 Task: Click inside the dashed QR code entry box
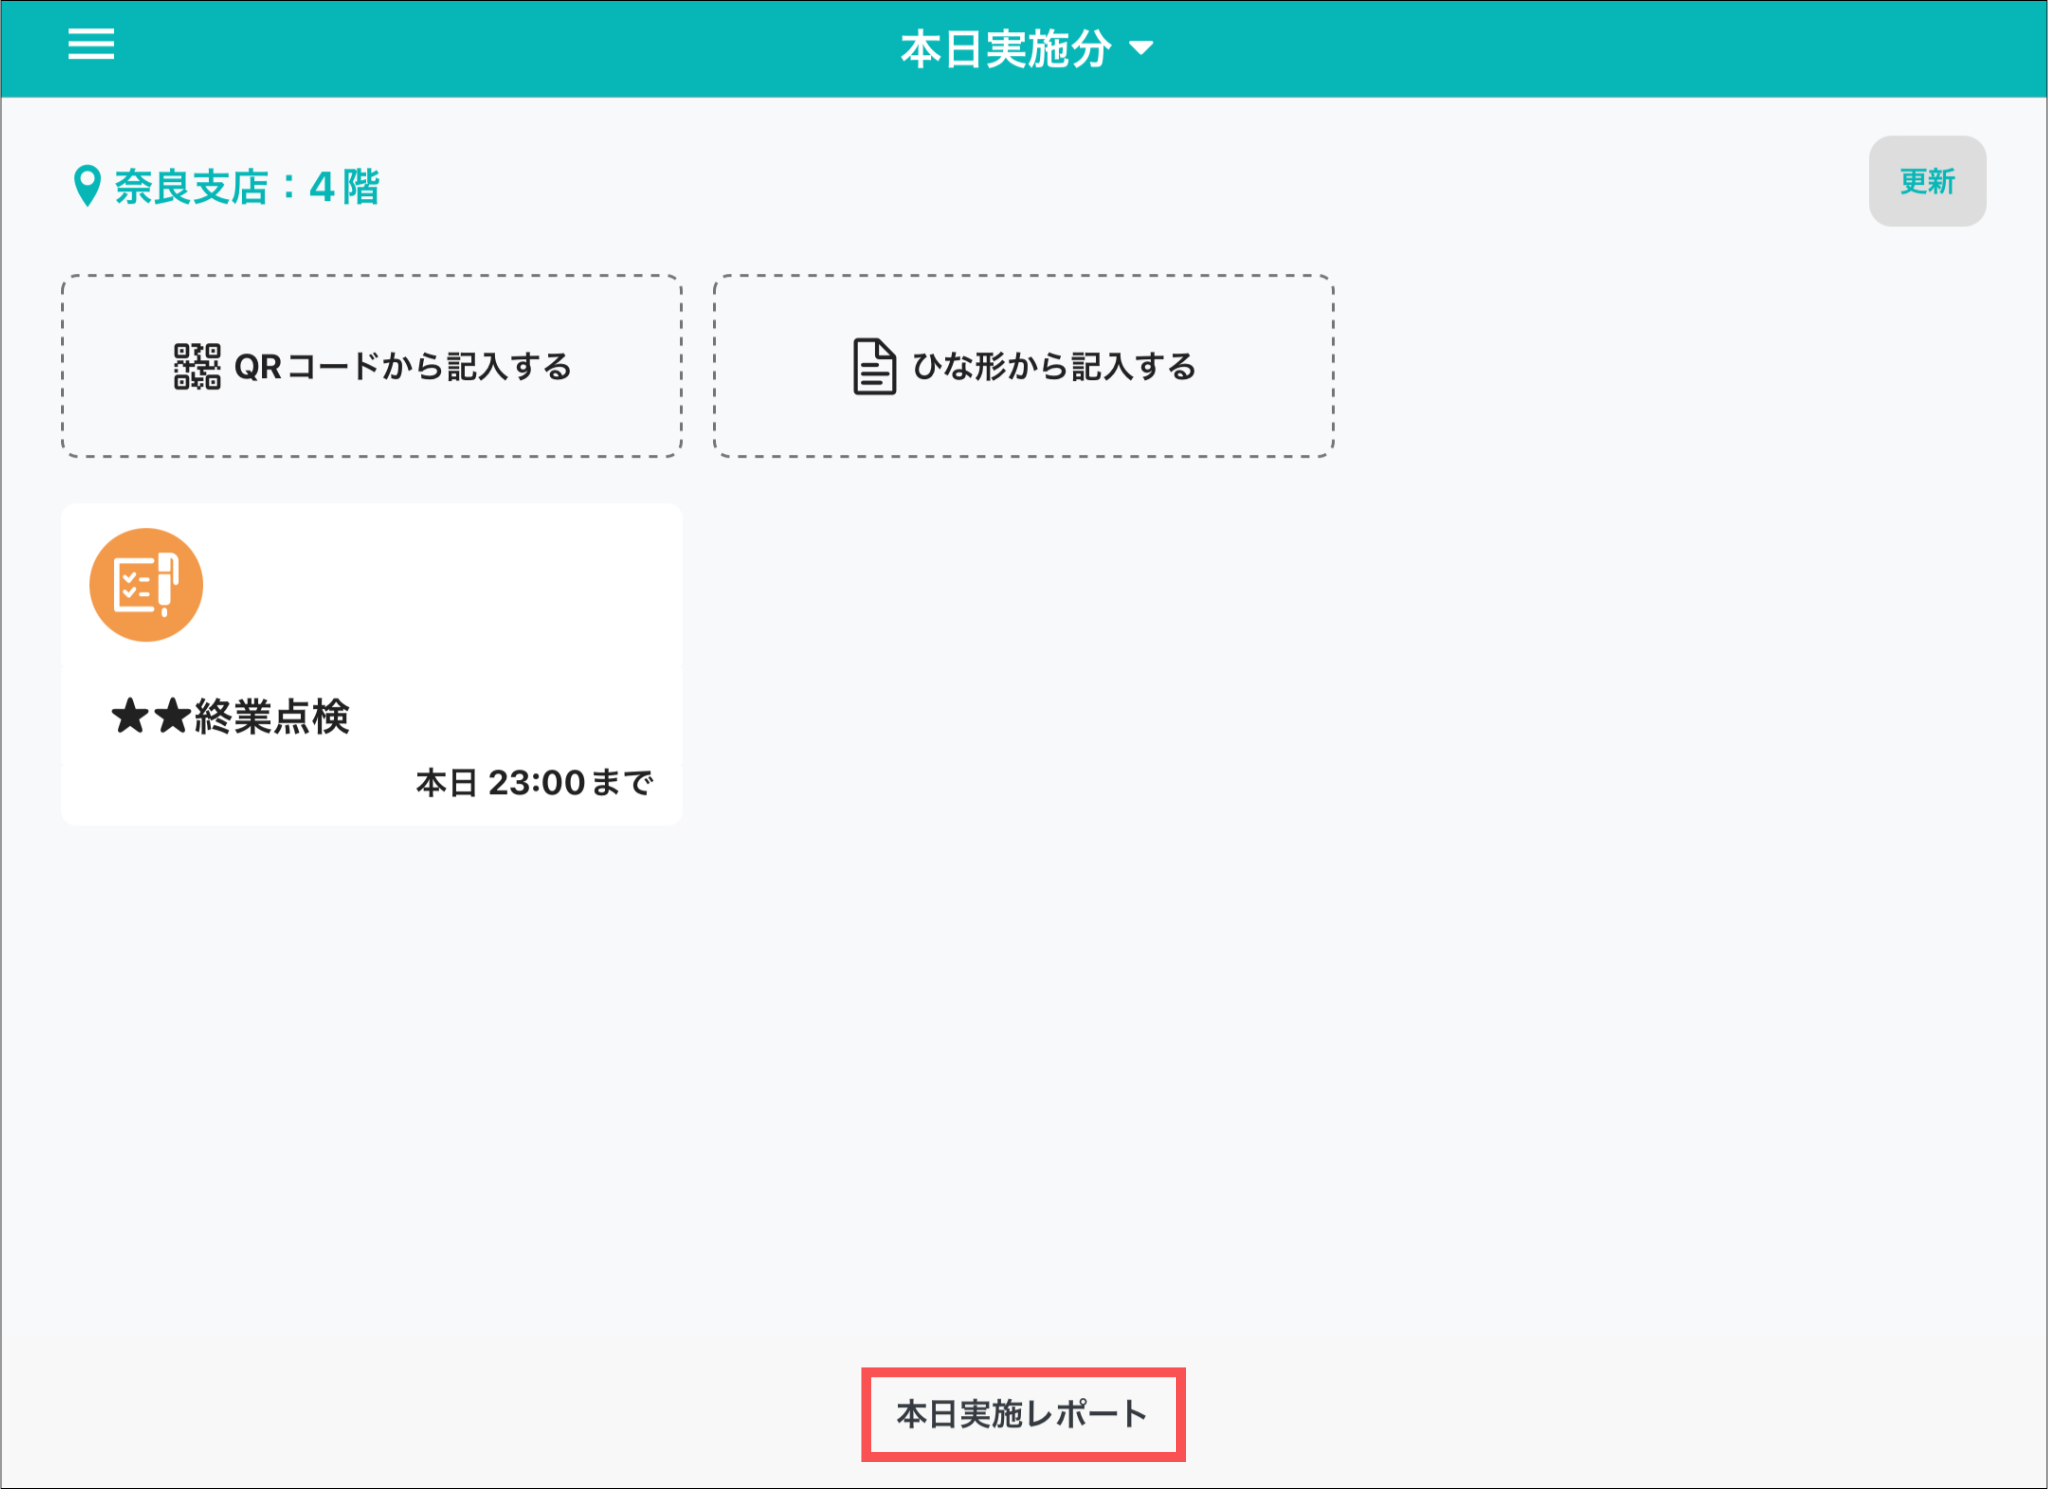[372, 425]
